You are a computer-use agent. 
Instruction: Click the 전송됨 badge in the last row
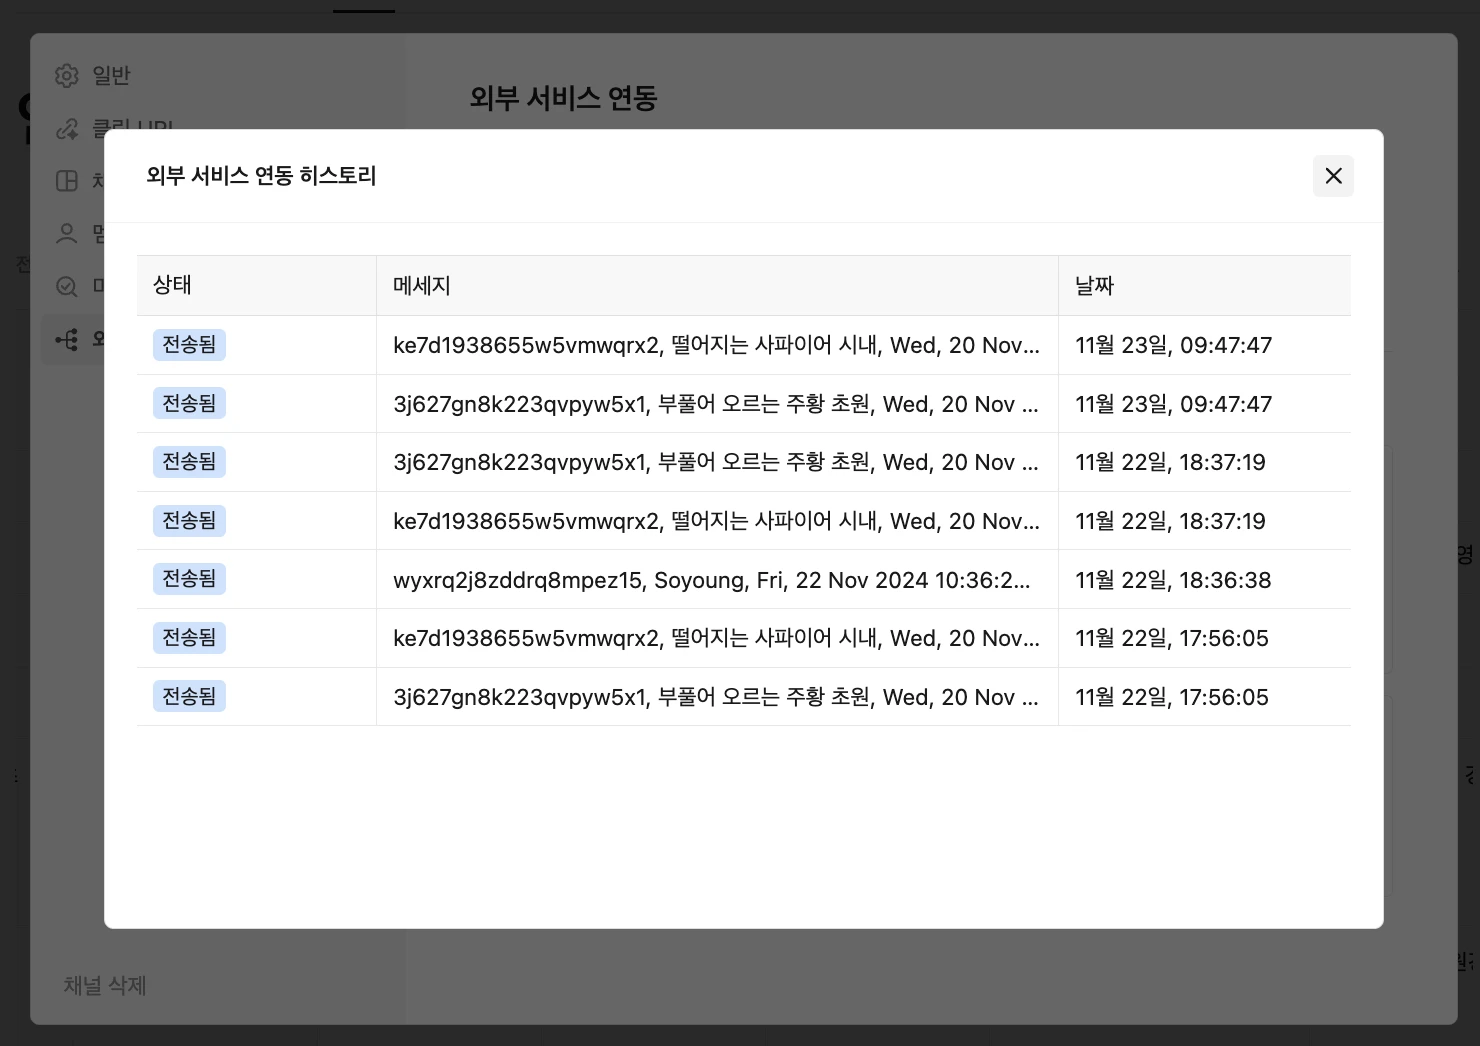(x=189, y=696)
